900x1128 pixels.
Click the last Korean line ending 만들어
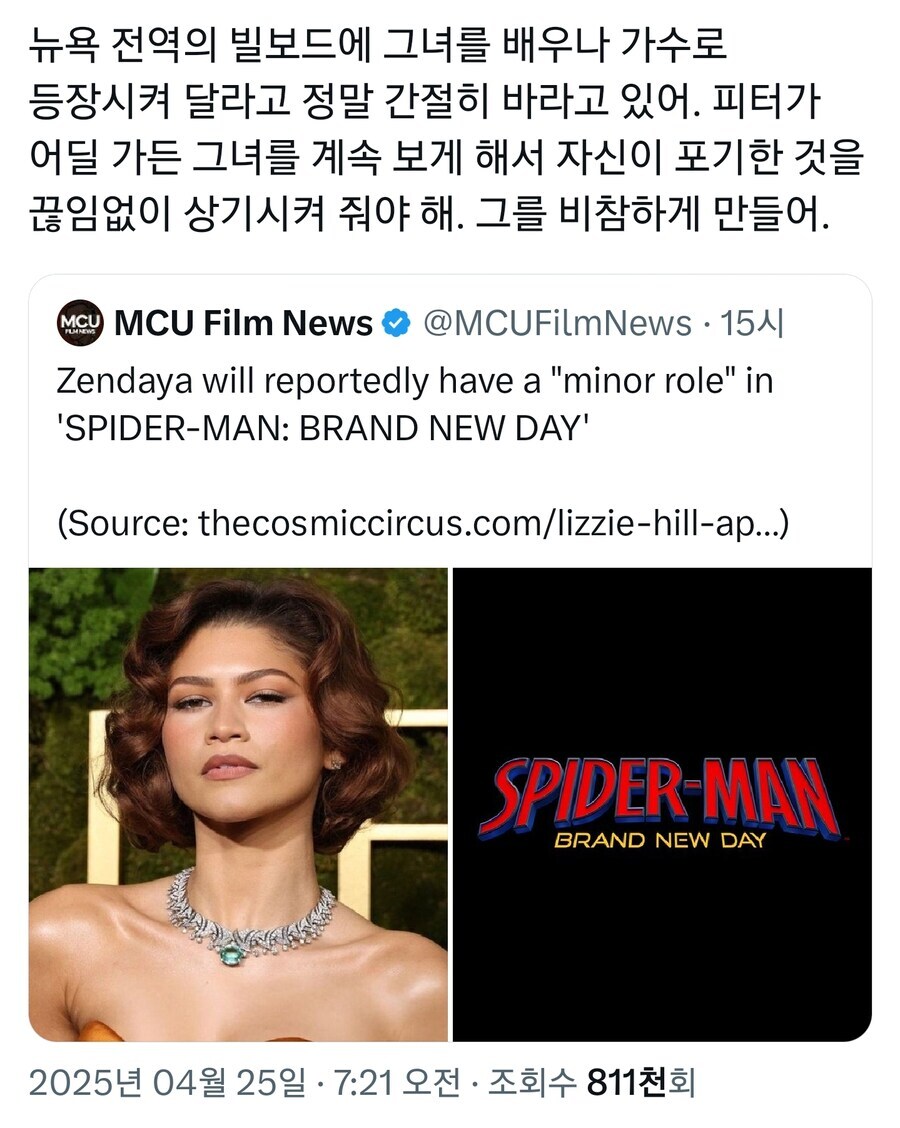point(430,215)
